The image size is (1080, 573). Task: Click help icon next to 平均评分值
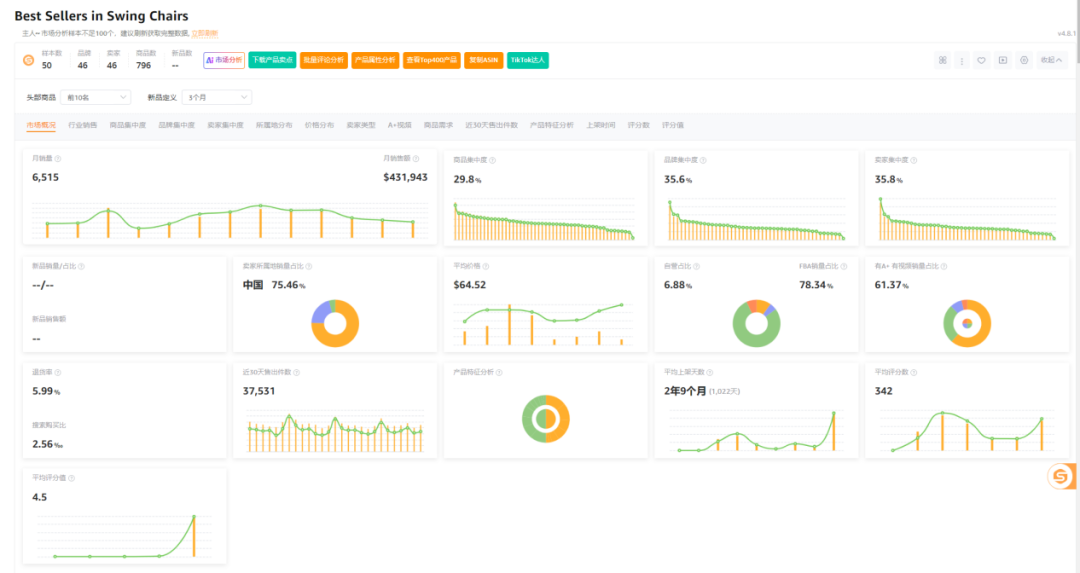pyautogui.click(x=72, y=477)
